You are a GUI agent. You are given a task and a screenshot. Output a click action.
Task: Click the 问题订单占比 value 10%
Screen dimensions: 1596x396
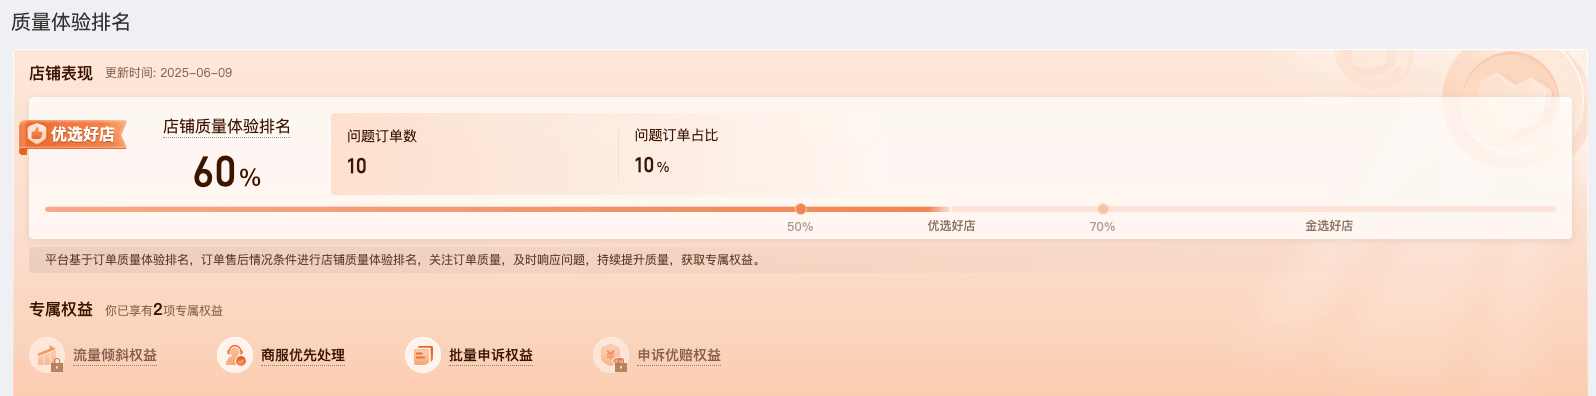652,166
